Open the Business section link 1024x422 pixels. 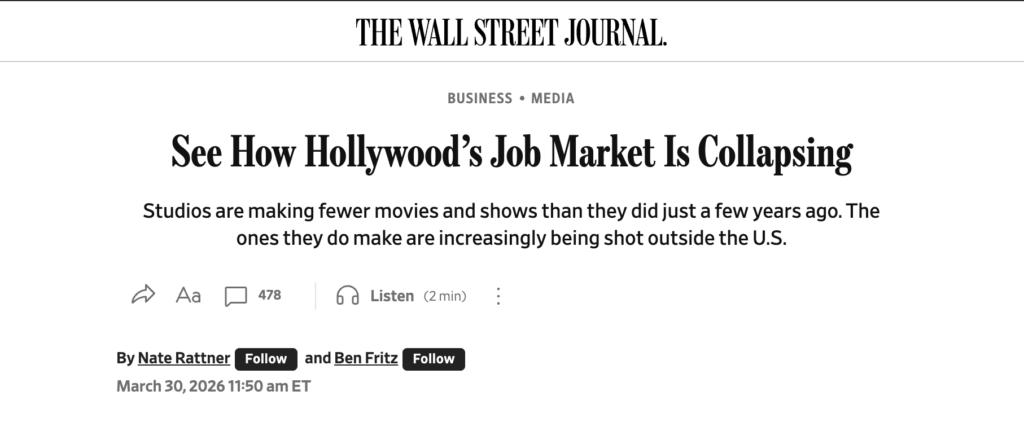coord(480,98)
